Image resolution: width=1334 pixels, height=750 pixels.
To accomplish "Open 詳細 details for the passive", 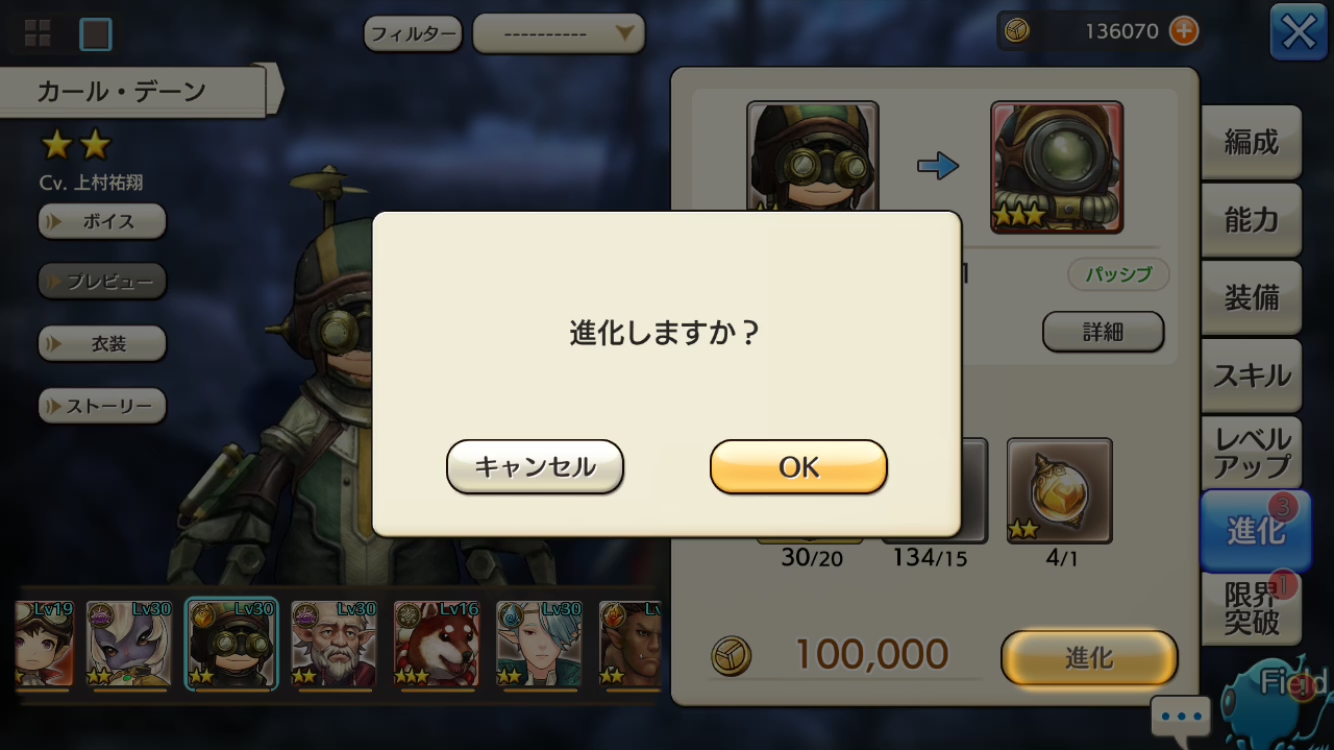I will (1103, 332).
